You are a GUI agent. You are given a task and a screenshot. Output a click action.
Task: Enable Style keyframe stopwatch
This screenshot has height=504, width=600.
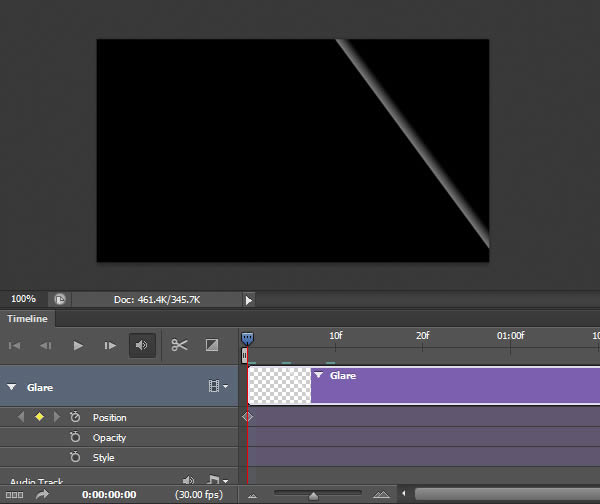[75, 457]
